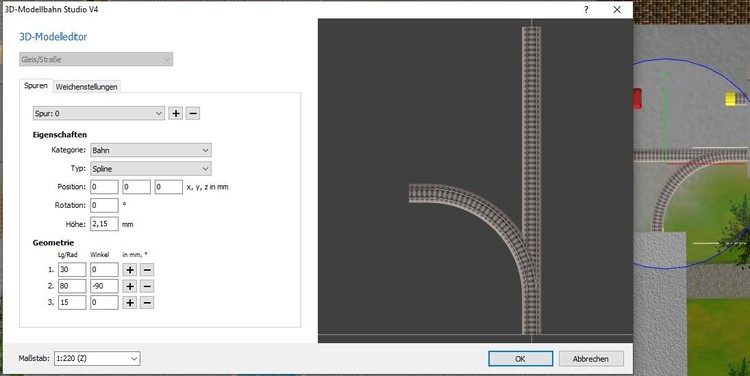Open the Spur: 0 dropdown
750x376 pixels.
(99, 113)
